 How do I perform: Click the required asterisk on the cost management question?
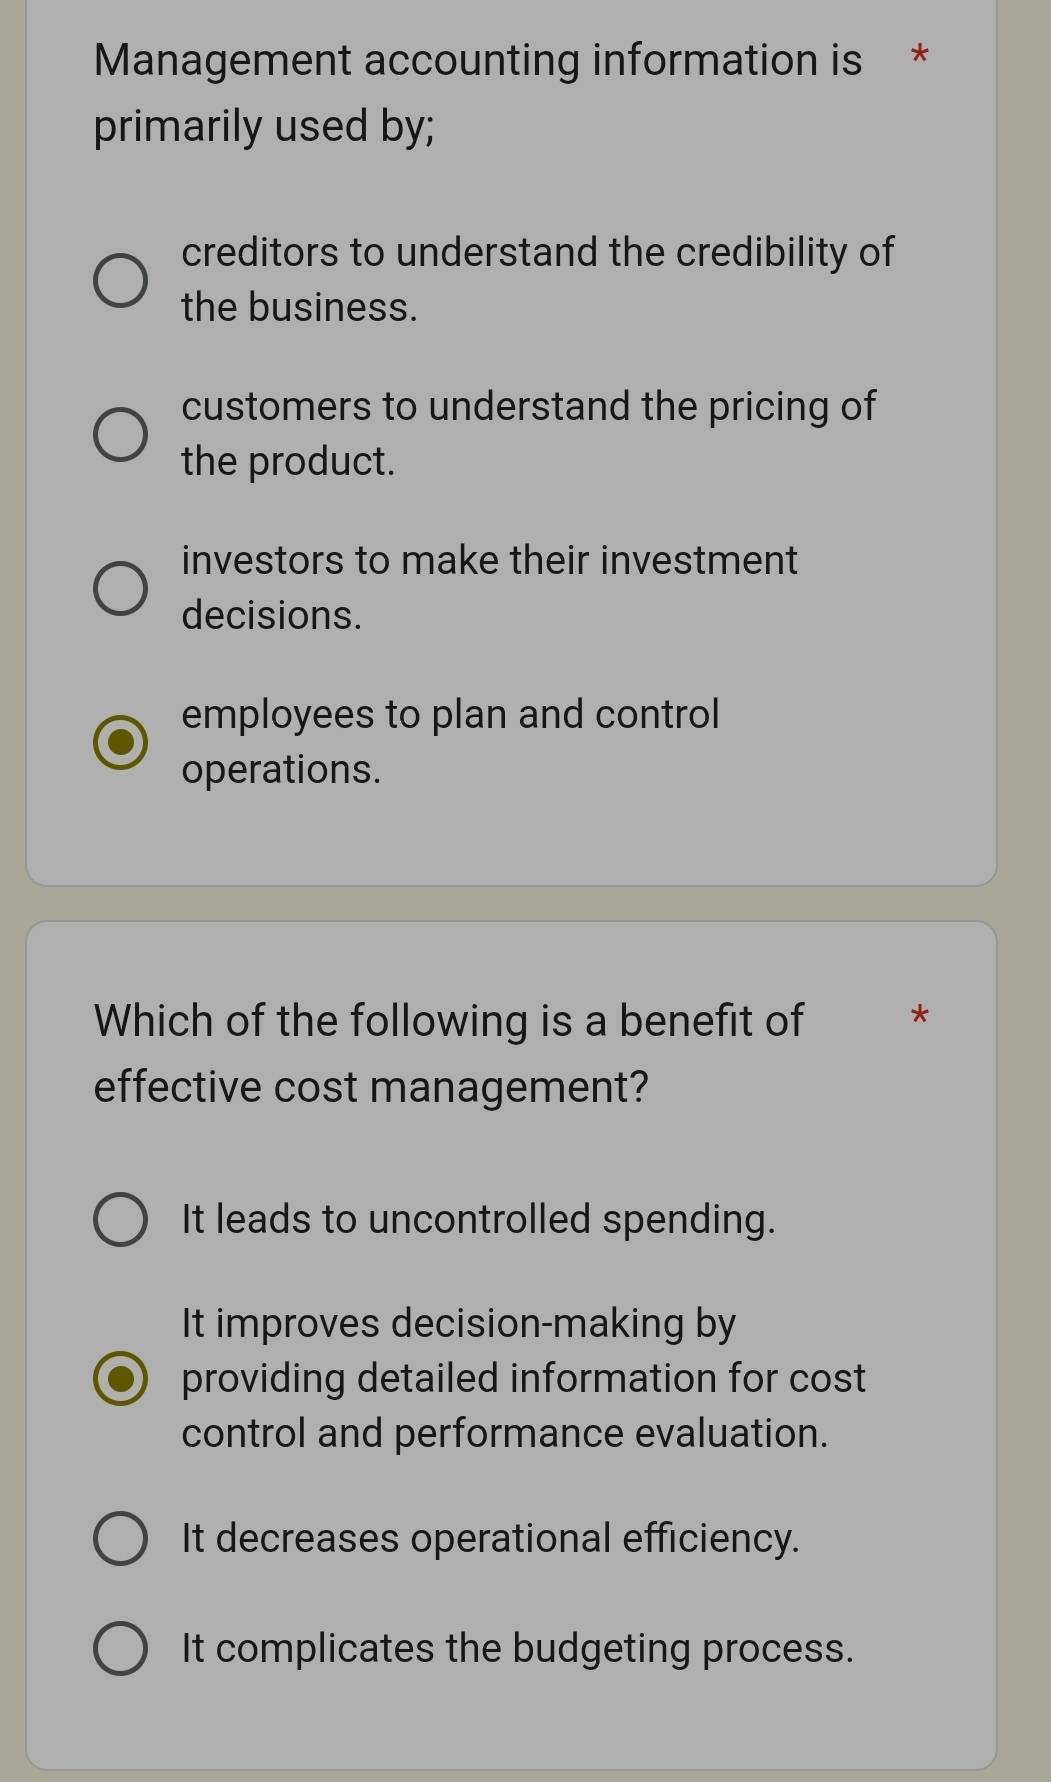[x=921, y=1018]
